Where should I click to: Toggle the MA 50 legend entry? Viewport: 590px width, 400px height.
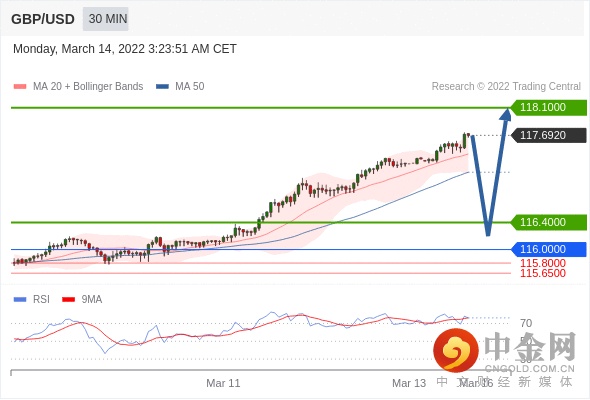(x=180, y=87)
